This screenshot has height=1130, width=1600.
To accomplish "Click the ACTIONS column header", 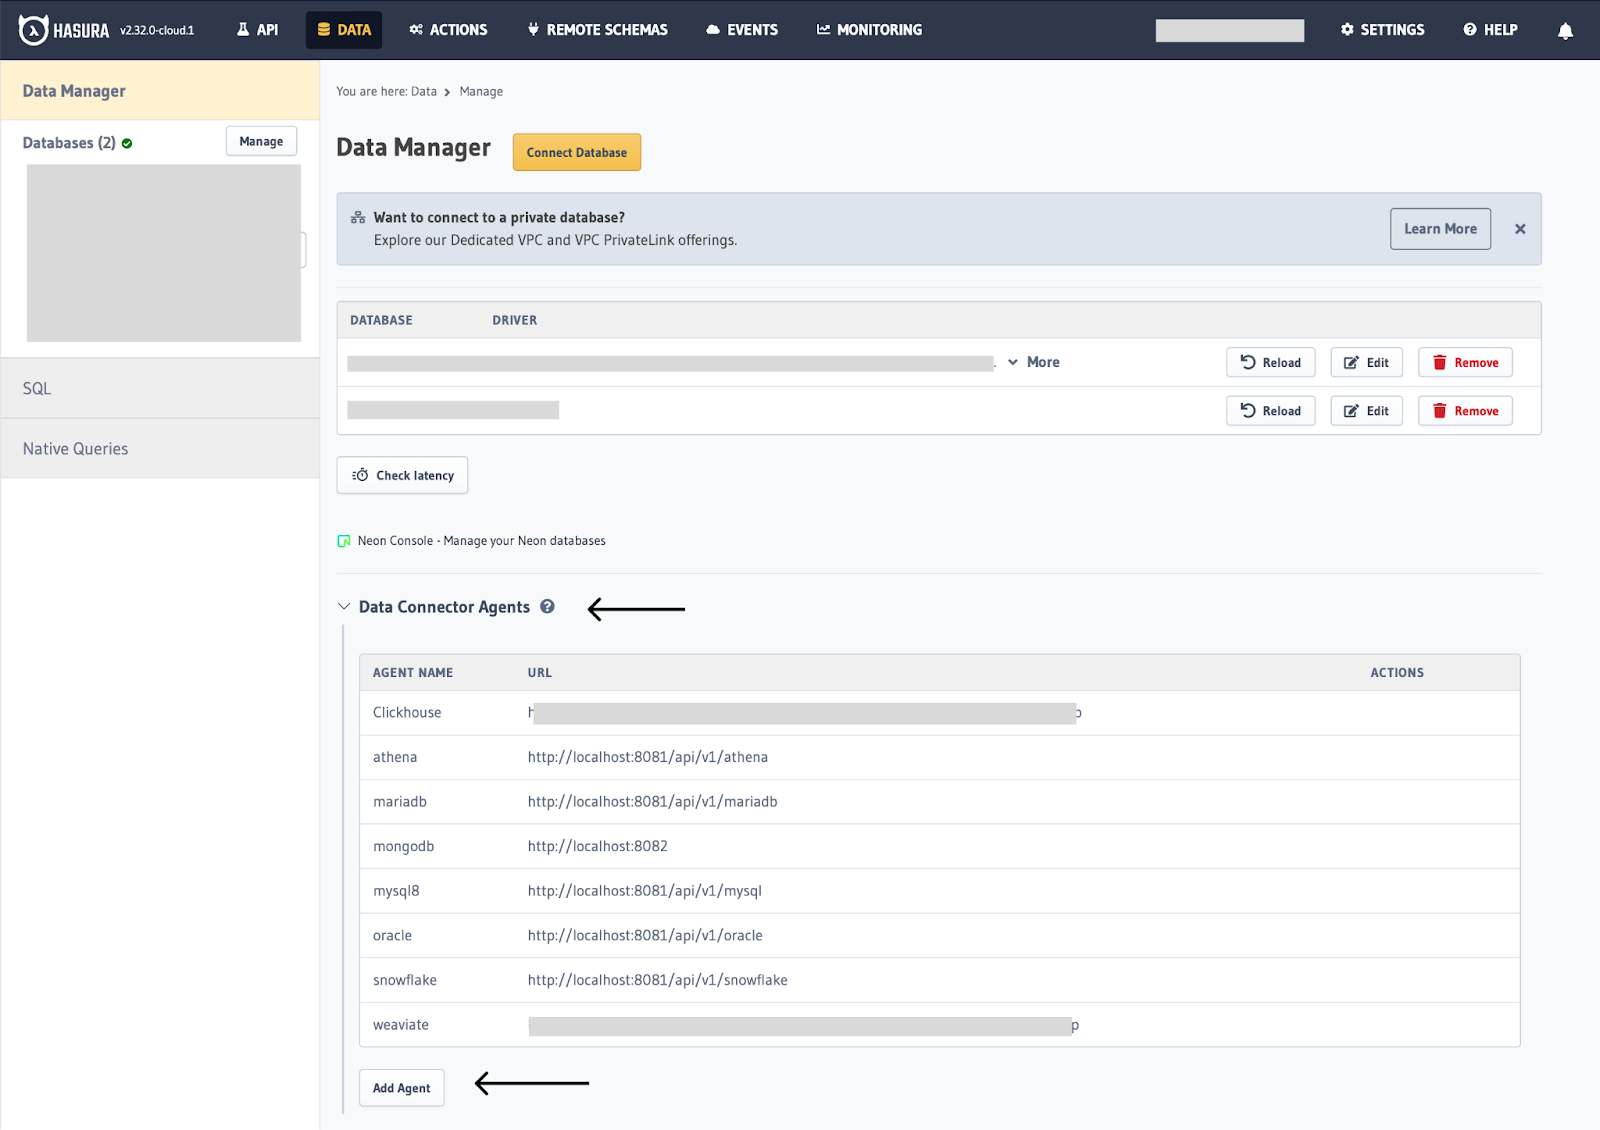I will coord(1397,673).
